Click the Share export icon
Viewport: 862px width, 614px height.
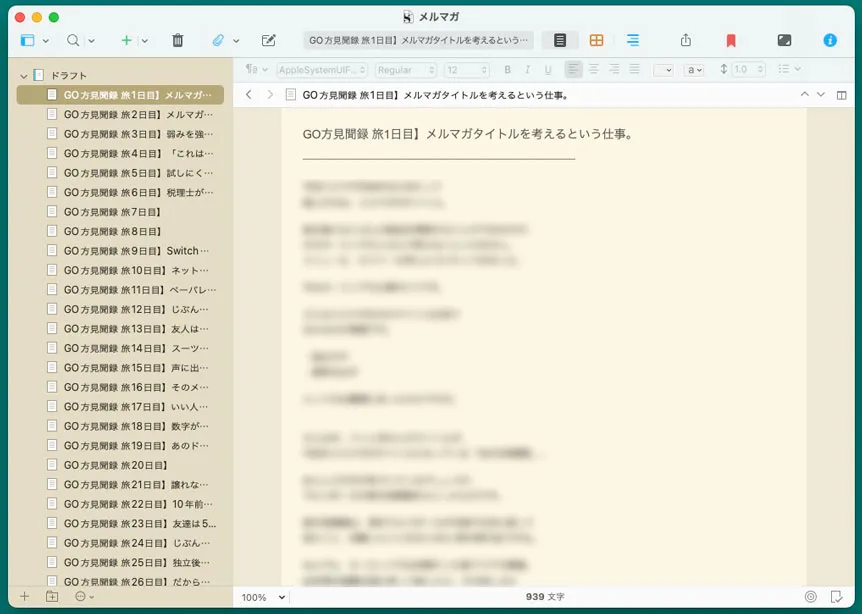(x=686, y=40)
